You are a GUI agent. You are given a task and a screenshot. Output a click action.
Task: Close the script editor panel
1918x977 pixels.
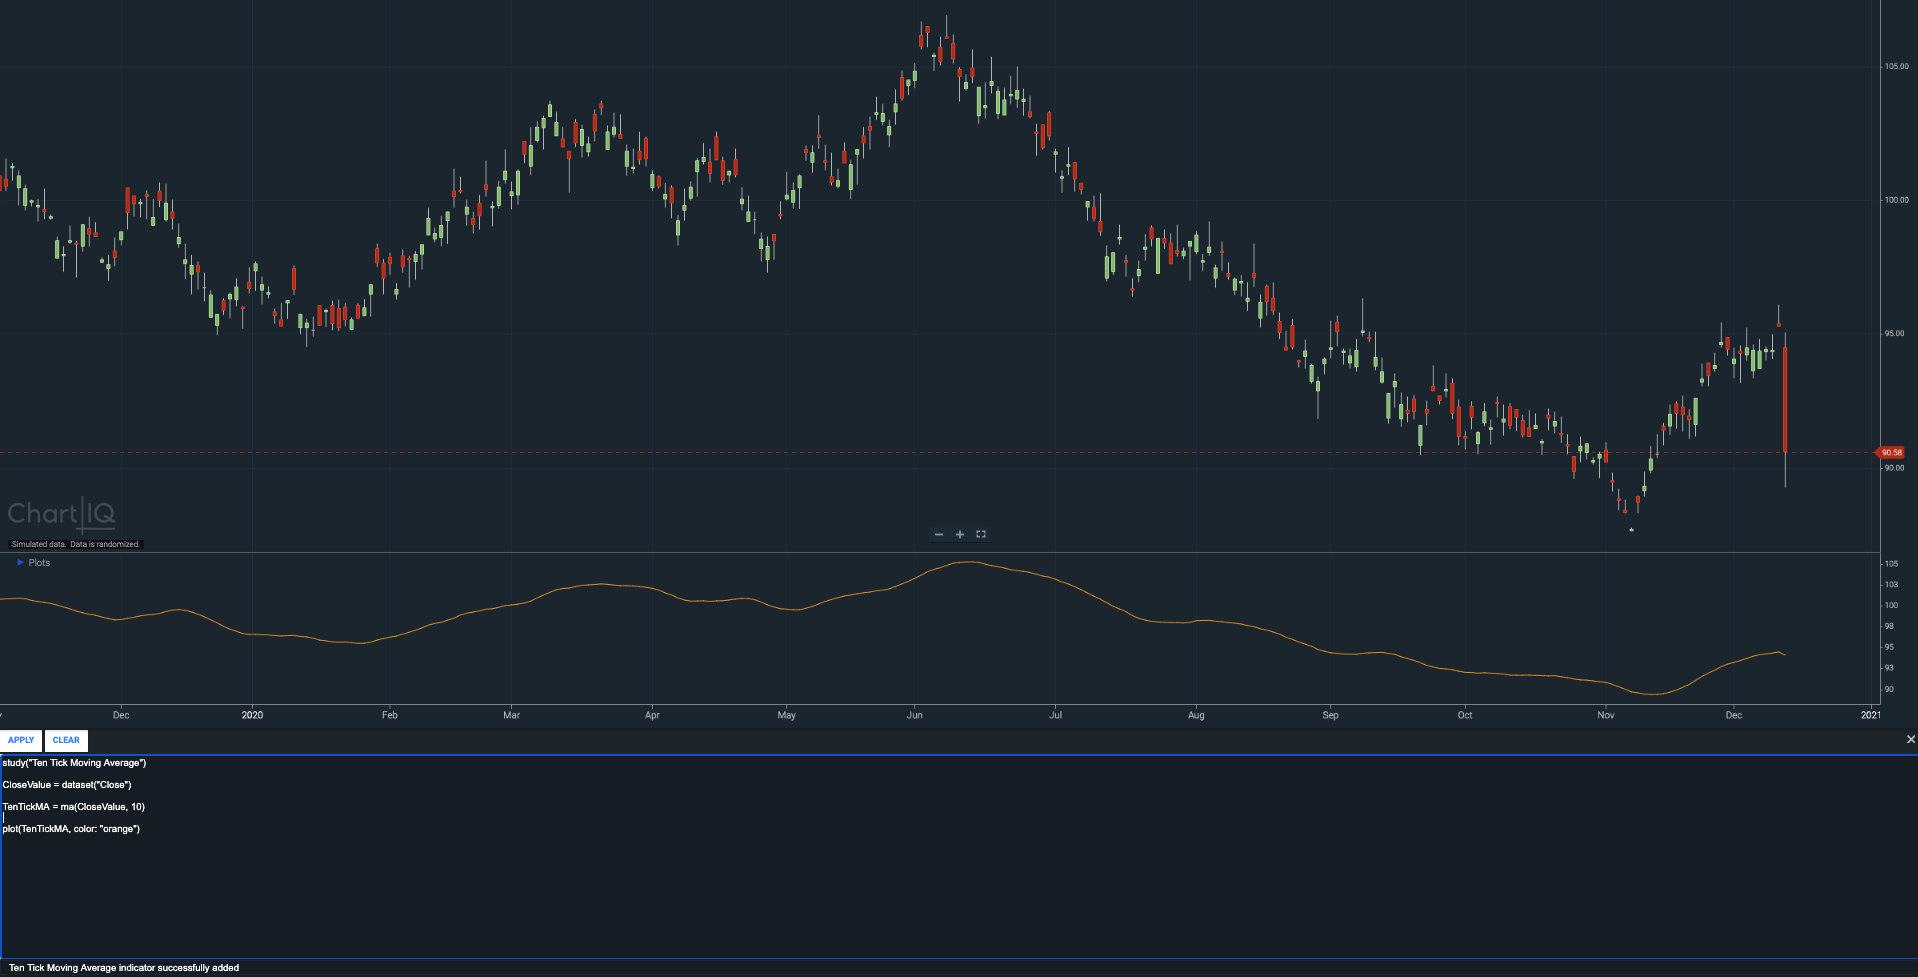click(x=1910, y=740)
